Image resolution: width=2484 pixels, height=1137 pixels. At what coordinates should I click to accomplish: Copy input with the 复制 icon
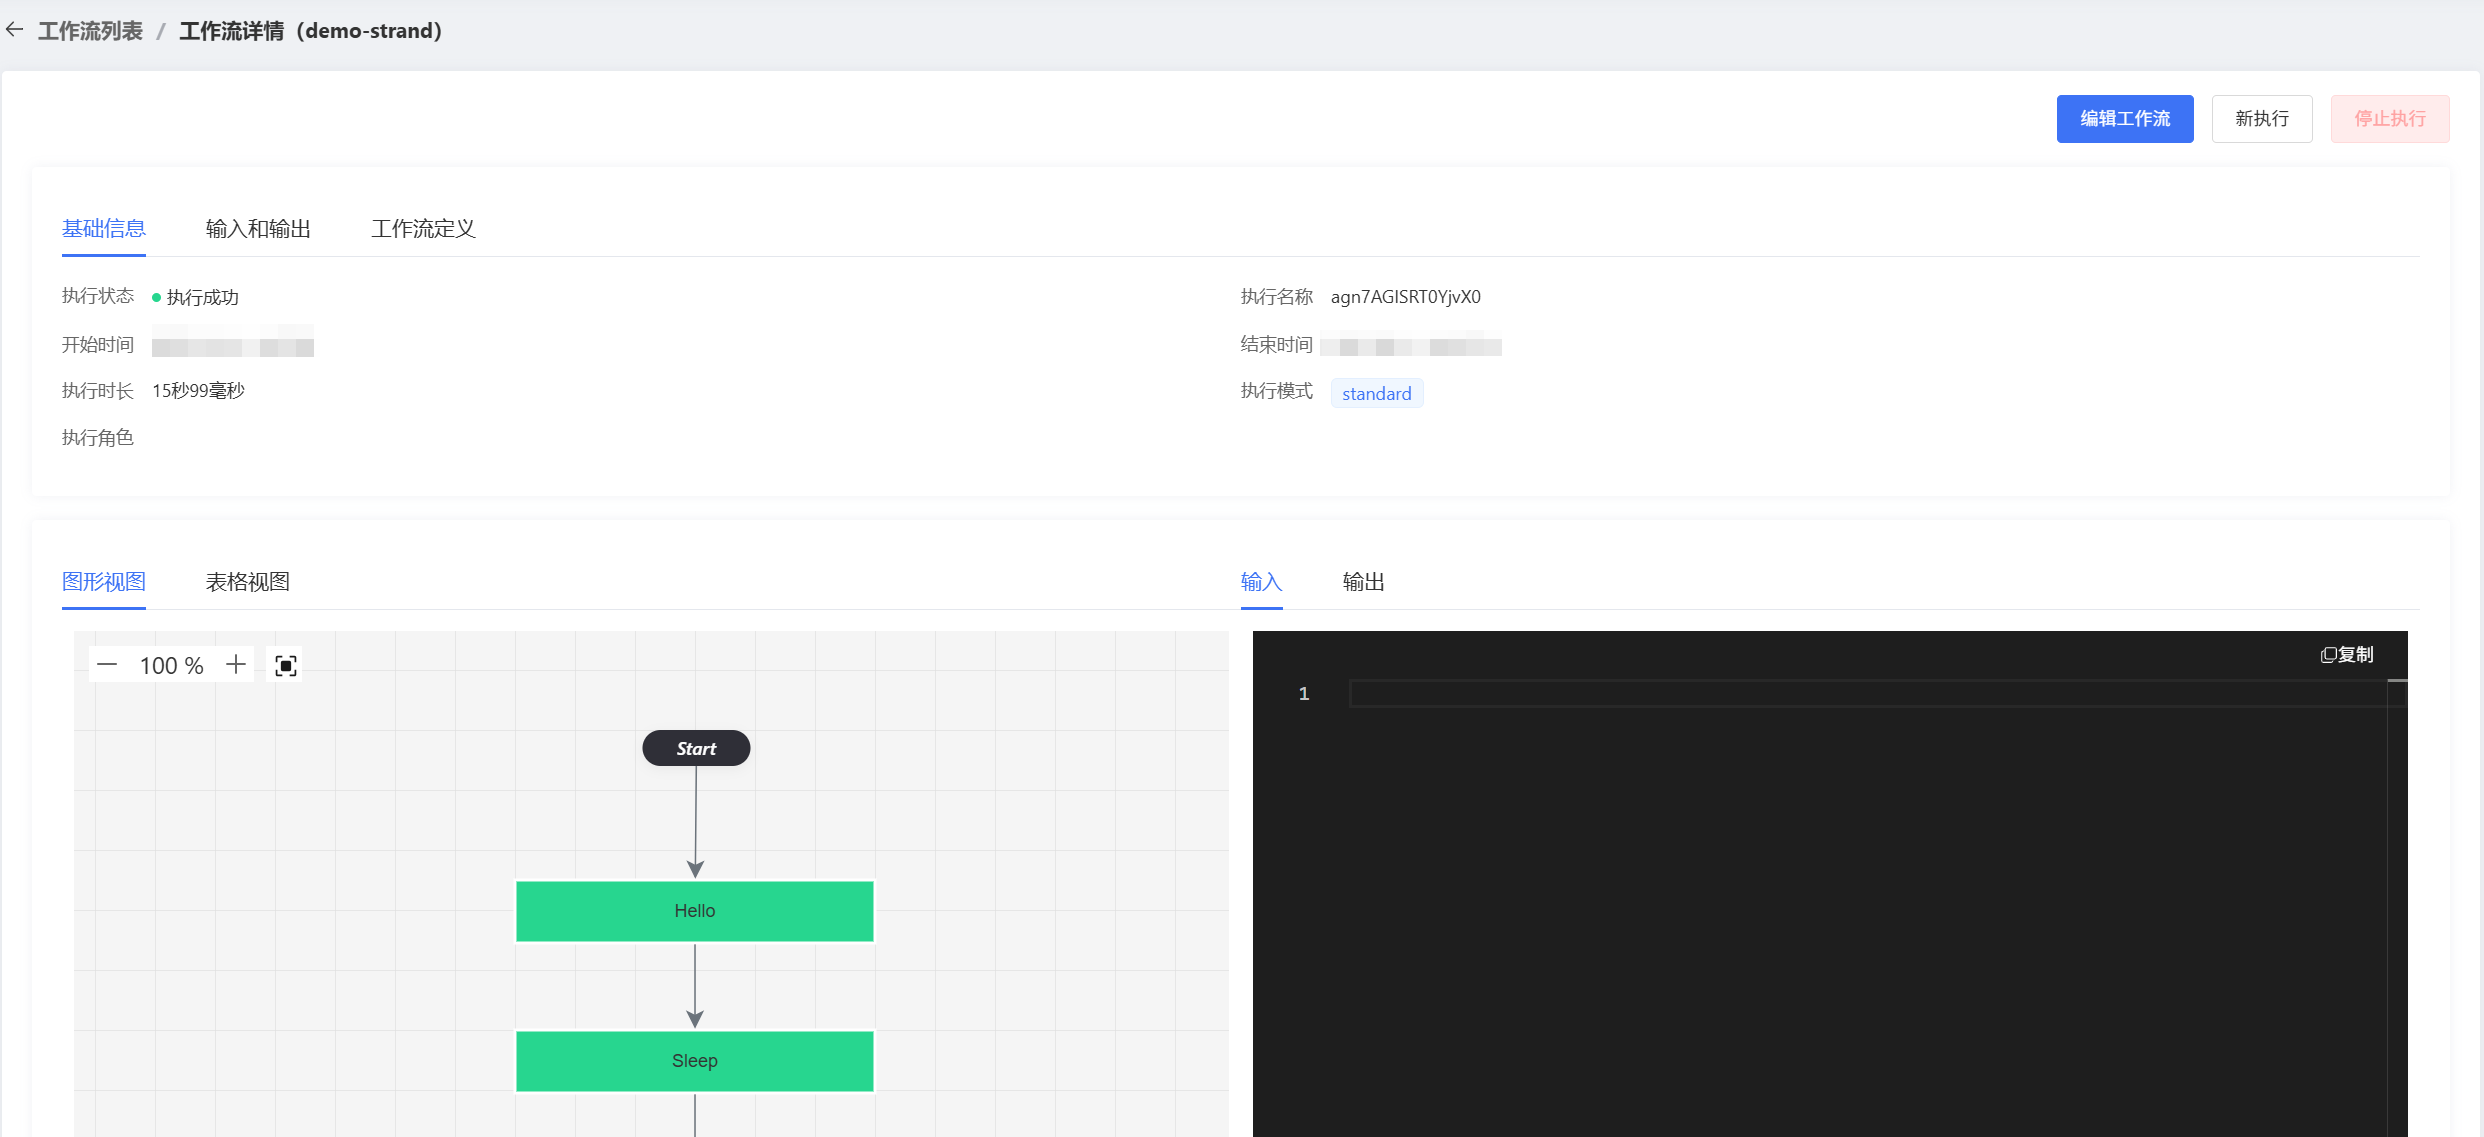(x=2346, y=654)
